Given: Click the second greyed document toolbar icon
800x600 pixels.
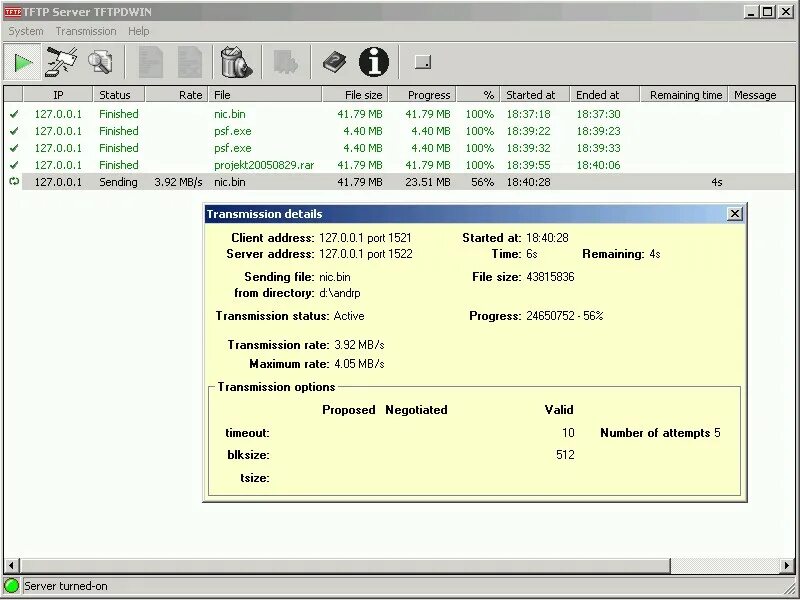Looking at the screenshot, I should [189, 62].
